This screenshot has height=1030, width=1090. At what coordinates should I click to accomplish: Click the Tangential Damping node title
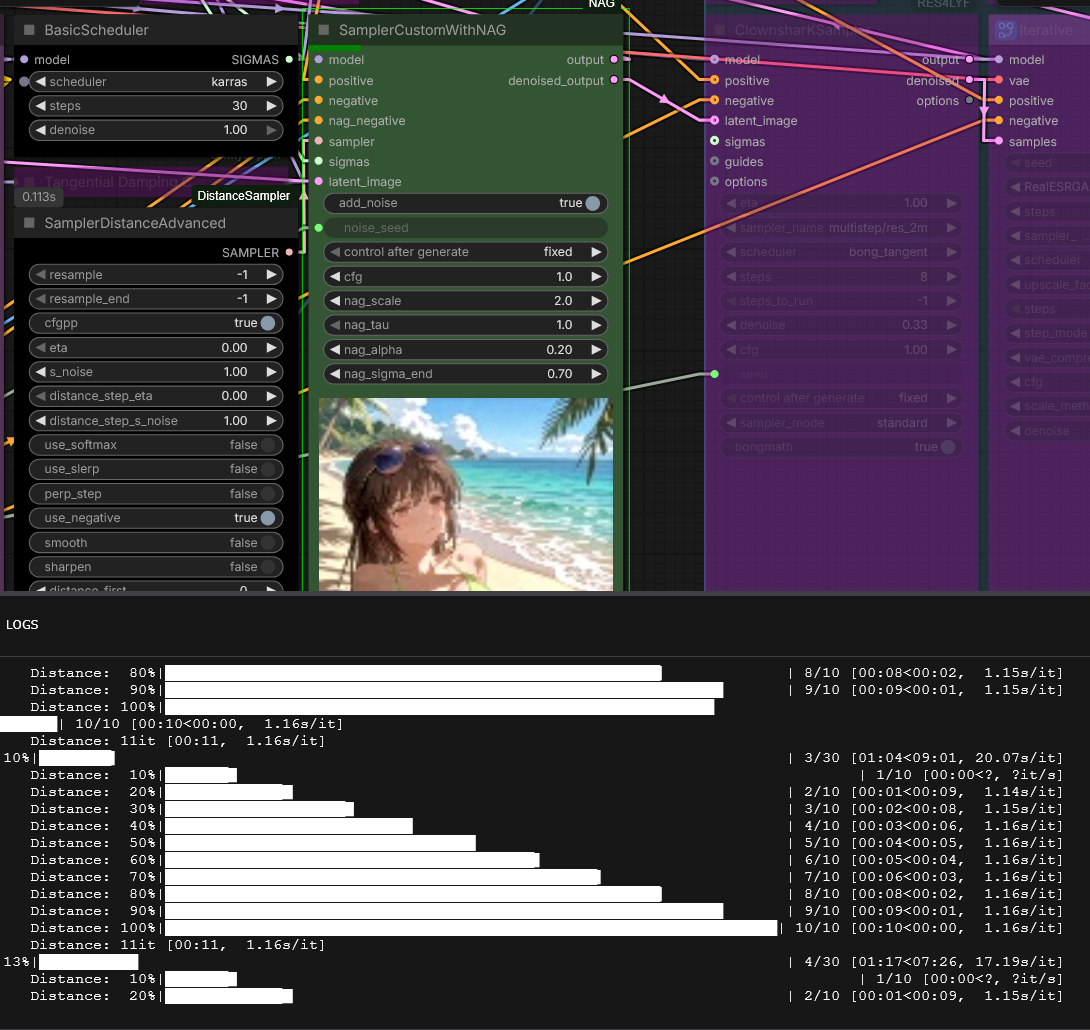point(111,182)
